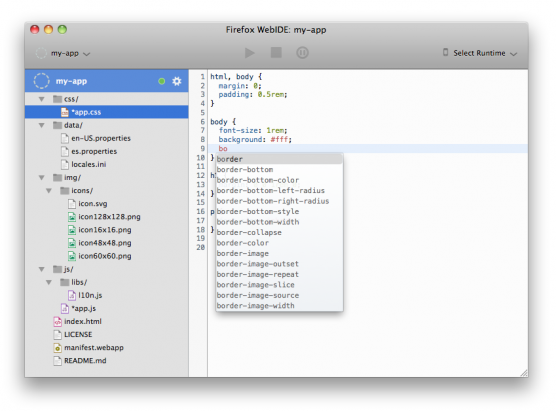Collapse the icons/ subfolder

[49, 191]
